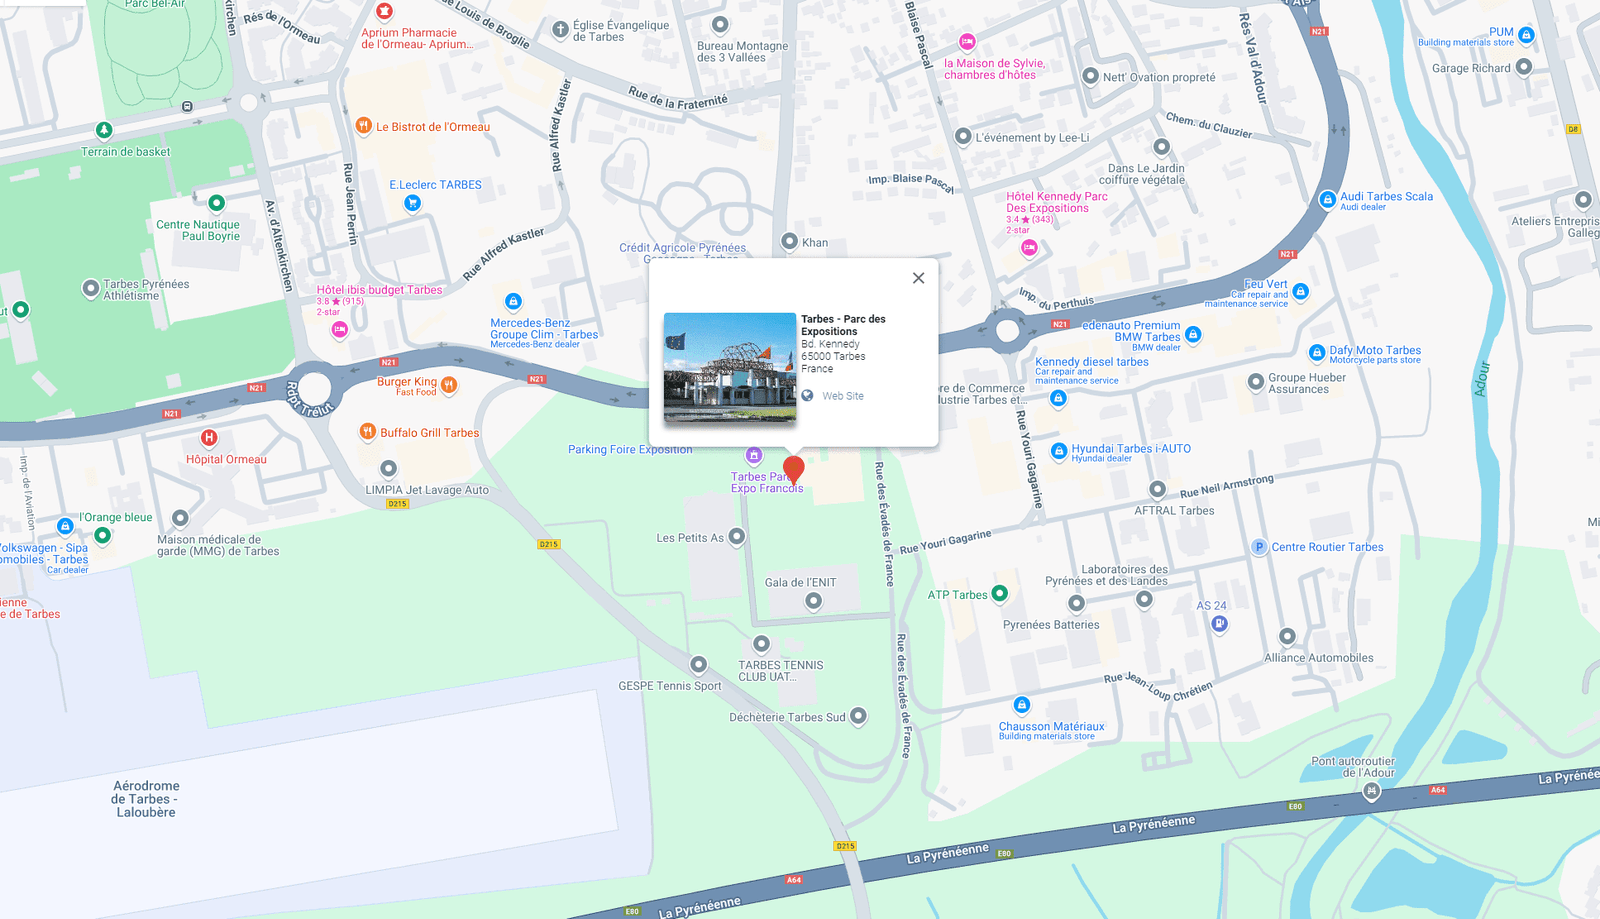This screenshot has width=1600, height=919.
Task: Click the Parc des Expositions photo thumbnail
Action: [730, 368]
